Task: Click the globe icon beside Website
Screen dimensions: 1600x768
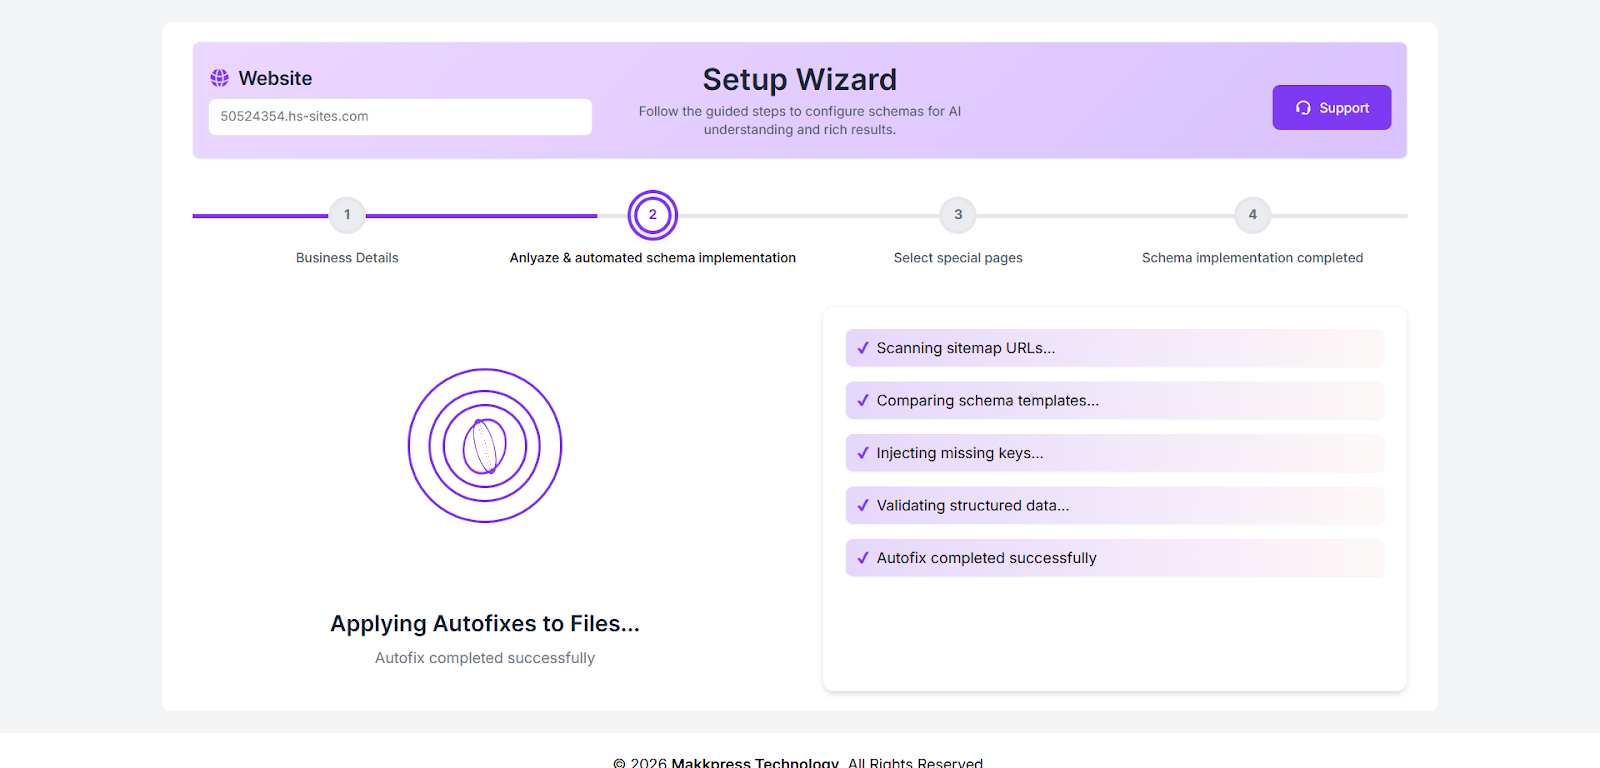Action: 219,78
